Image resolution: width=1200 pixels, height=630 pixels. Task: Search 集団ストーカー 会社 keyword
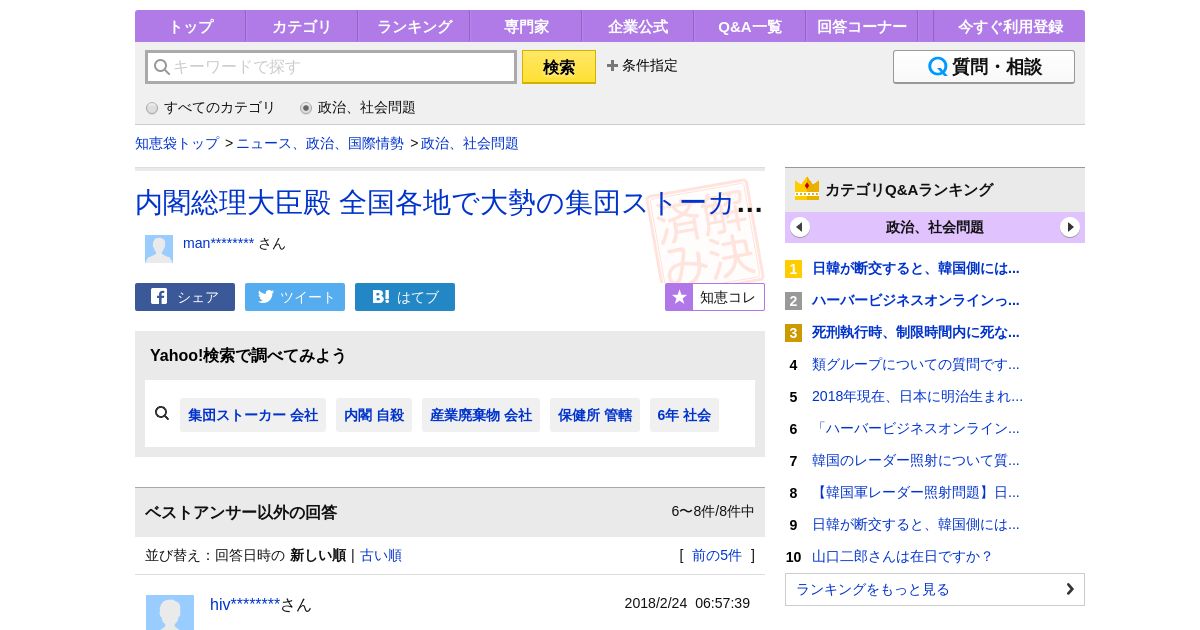pos(253,415)
